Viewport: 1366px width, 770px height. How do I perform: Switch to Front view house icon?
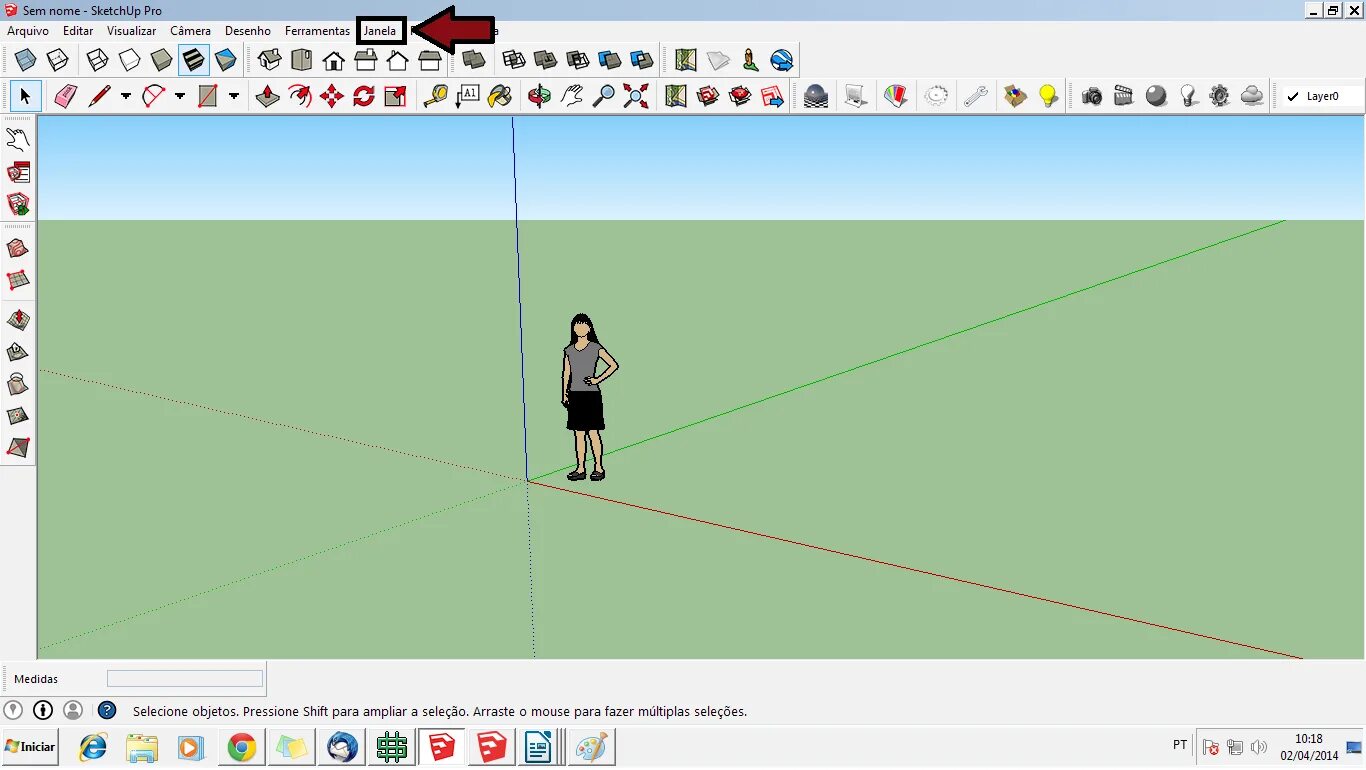click(x=334, y=60)
